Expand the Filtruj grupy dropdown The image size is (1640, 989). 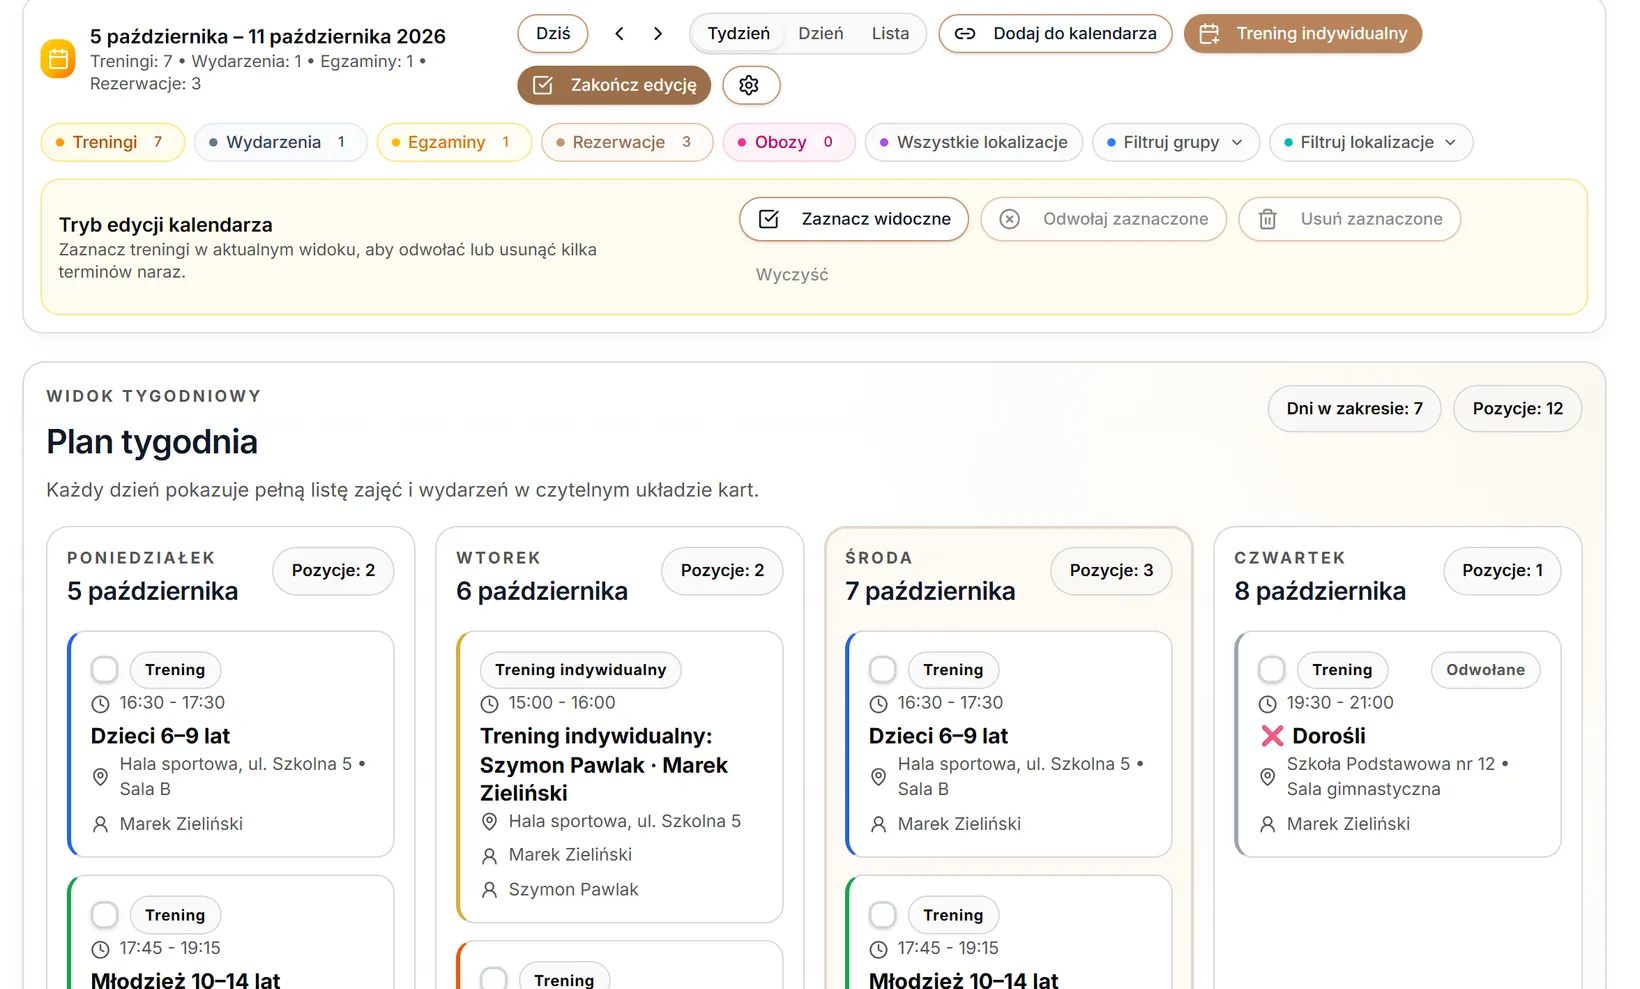click(x=1176, y=142)
